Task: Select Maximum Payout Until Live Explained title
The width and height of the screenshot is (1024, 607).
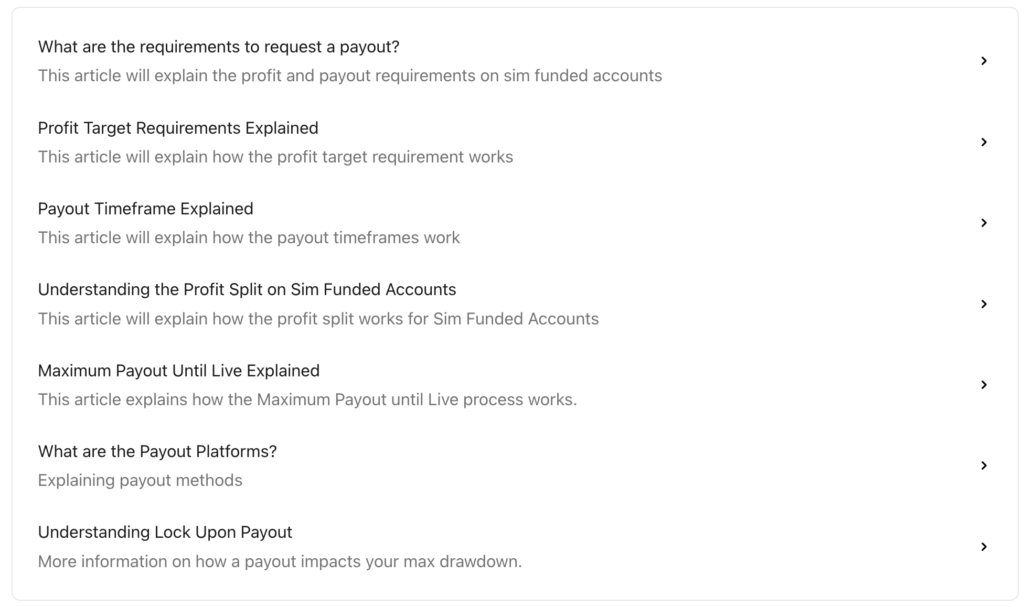Action: 179,370
